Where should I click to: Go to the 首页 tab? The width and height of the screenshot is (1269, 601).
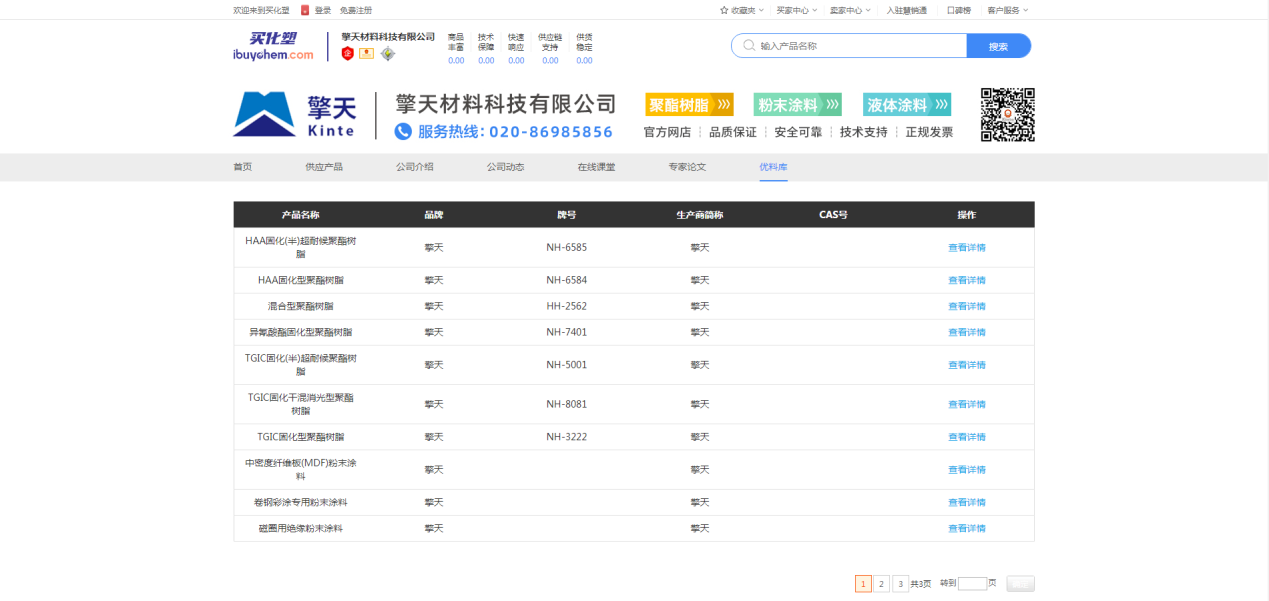point(243,167)
